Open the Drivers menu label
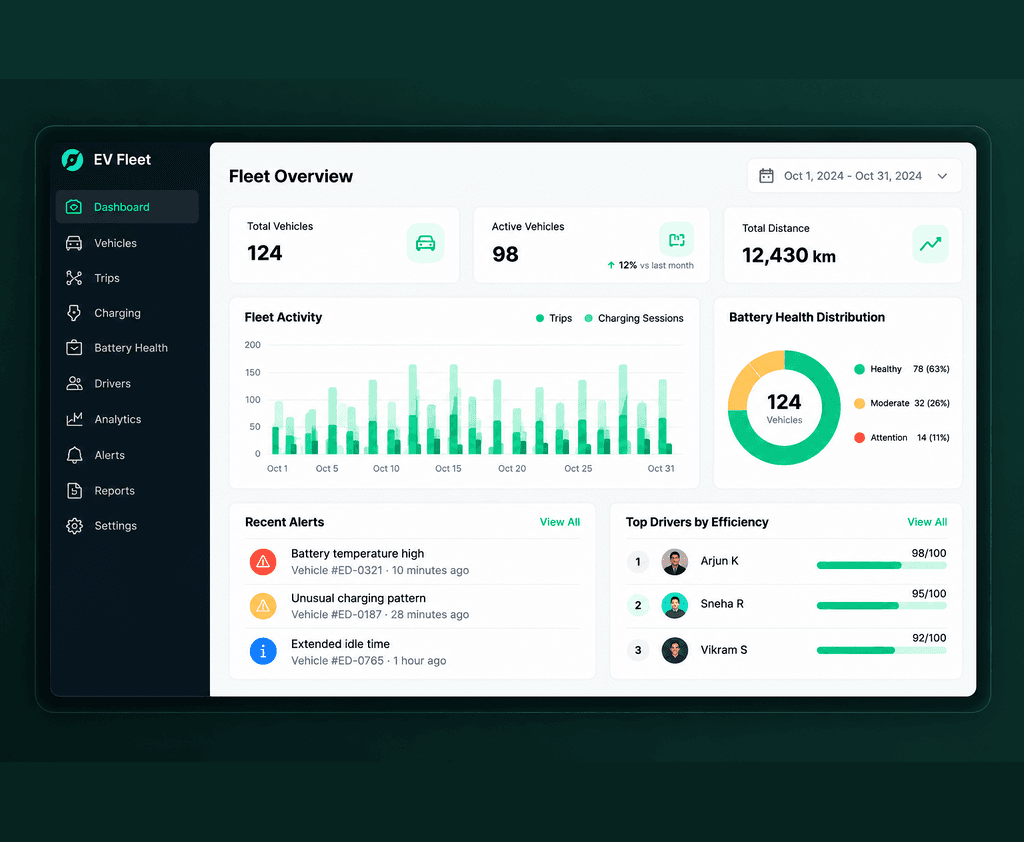Viewport: 1024px width, 842px height. (112, 383)
